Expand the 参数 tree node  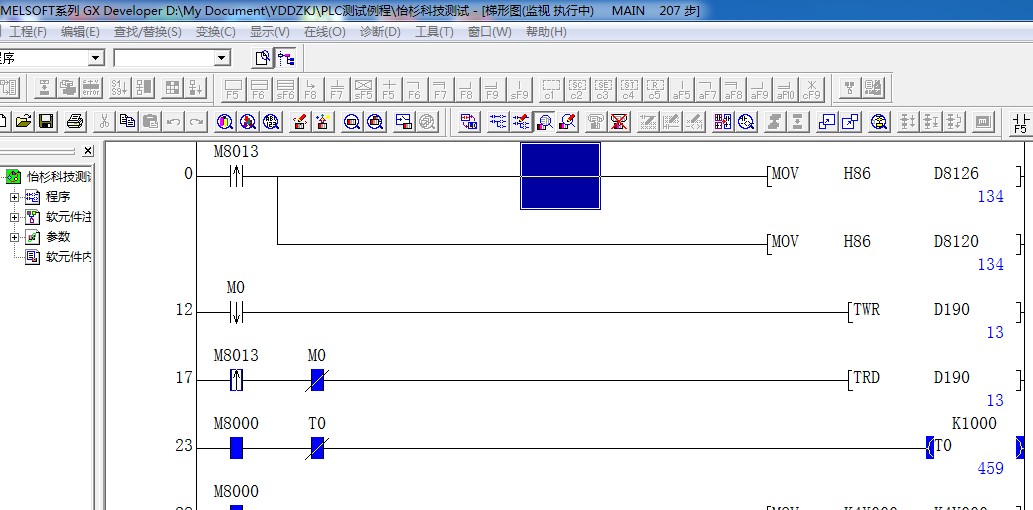[14, 237]
